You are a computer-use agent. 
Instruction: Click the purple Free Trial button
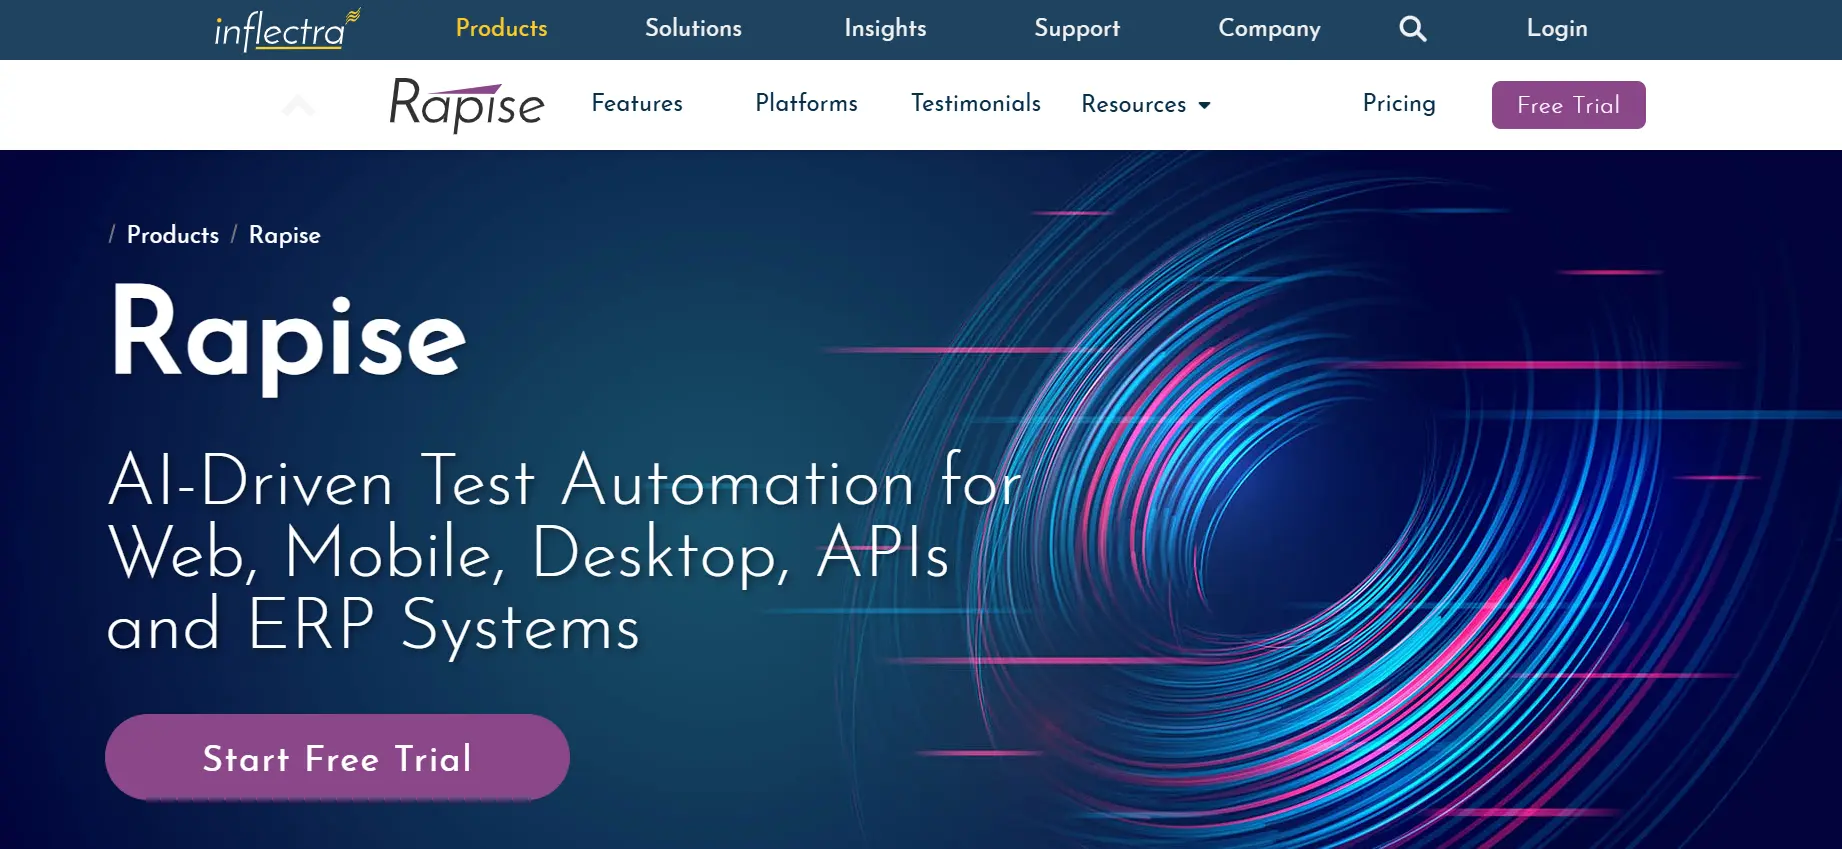point(1568,105)
